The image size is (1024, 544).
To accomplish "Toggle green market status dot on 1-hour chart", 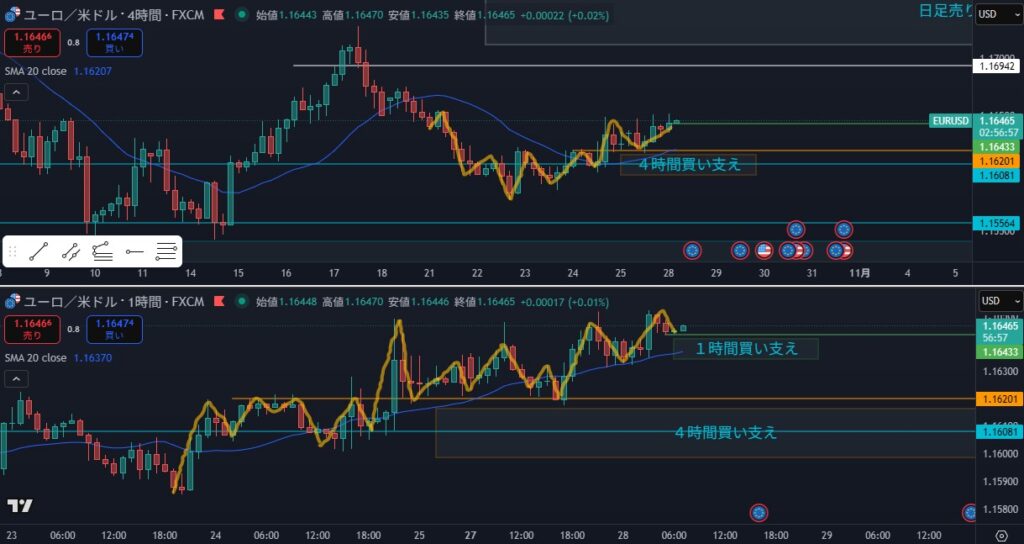I will coord(242,301).
